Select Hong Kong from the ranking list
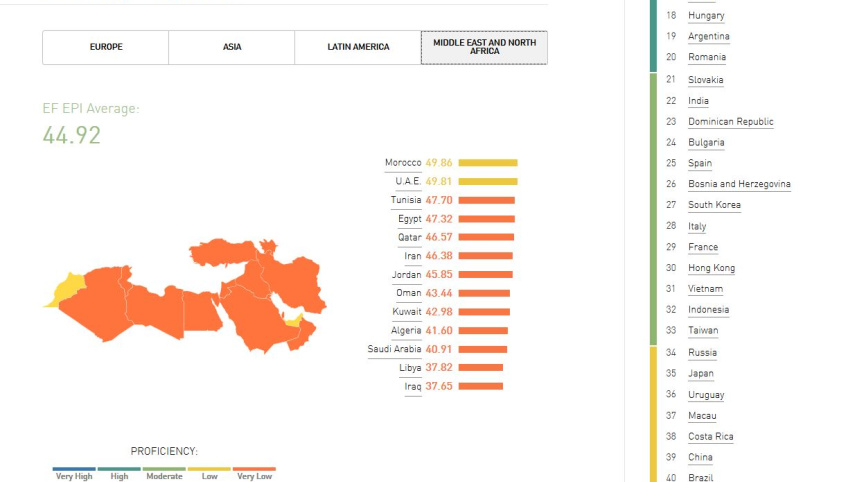857x482 pixels. (x=711, y=268)
